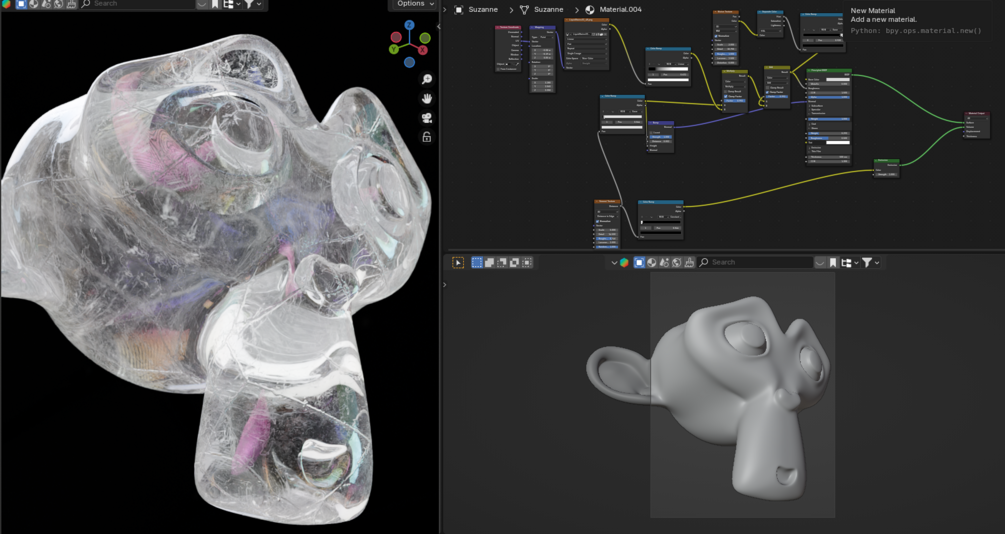Screen dimensions: 1005x534
Task: Click the Strength slider in the Bump node
Action: (x=660, y=137)
